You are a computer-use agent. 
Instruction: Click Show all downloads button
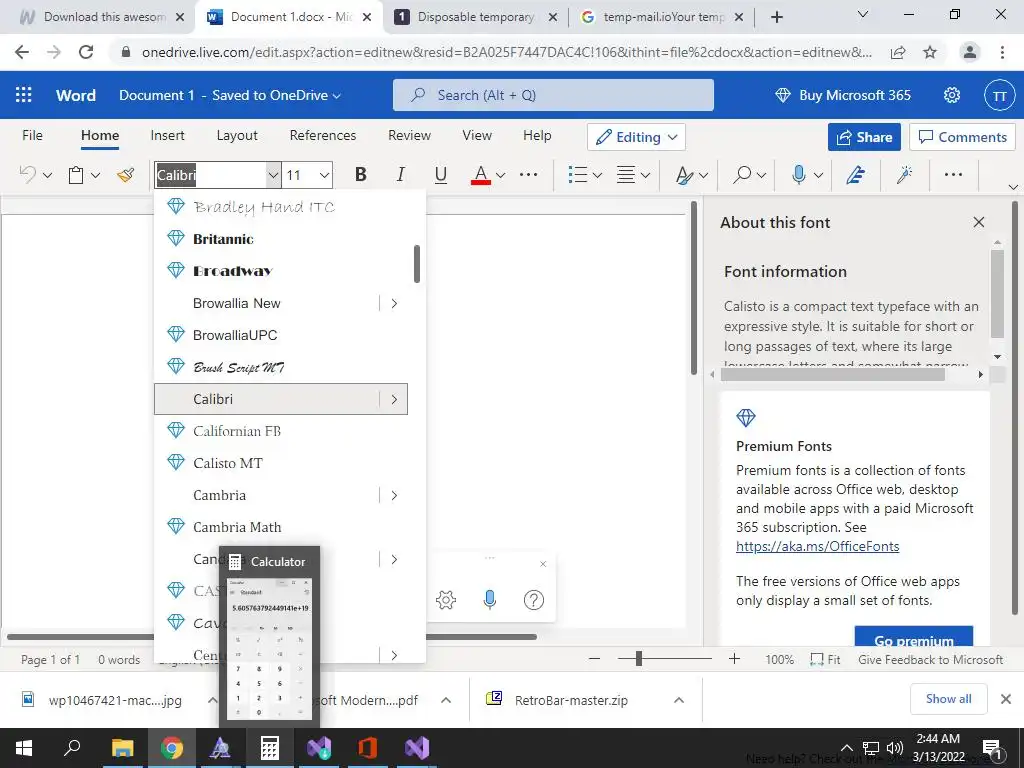click(948, 699)
